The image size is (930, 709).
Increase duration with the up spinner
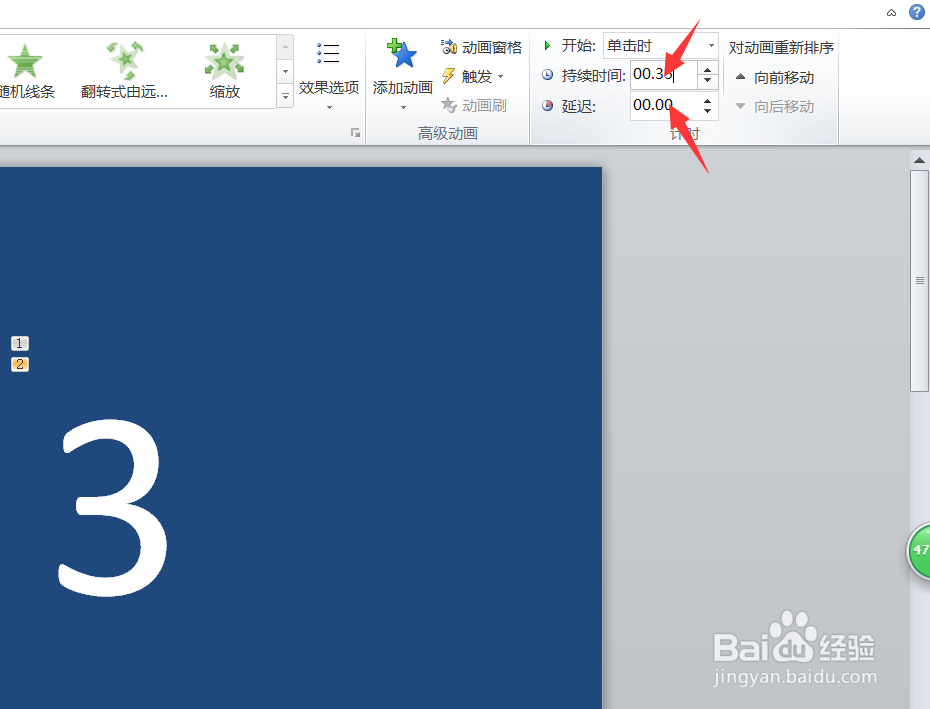[x=708, y=69]
